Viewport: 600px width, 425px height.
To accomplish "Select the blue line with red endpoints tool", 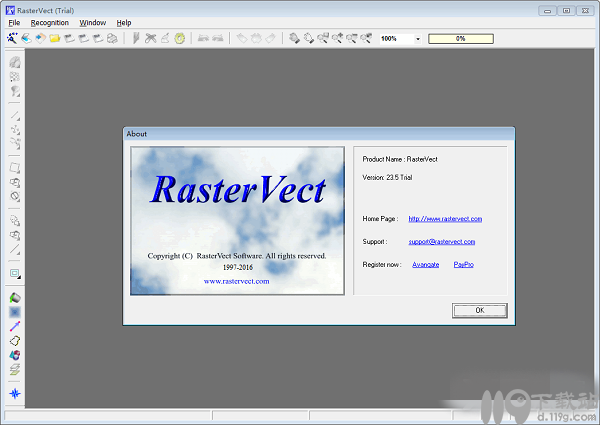I will (15, 326).
